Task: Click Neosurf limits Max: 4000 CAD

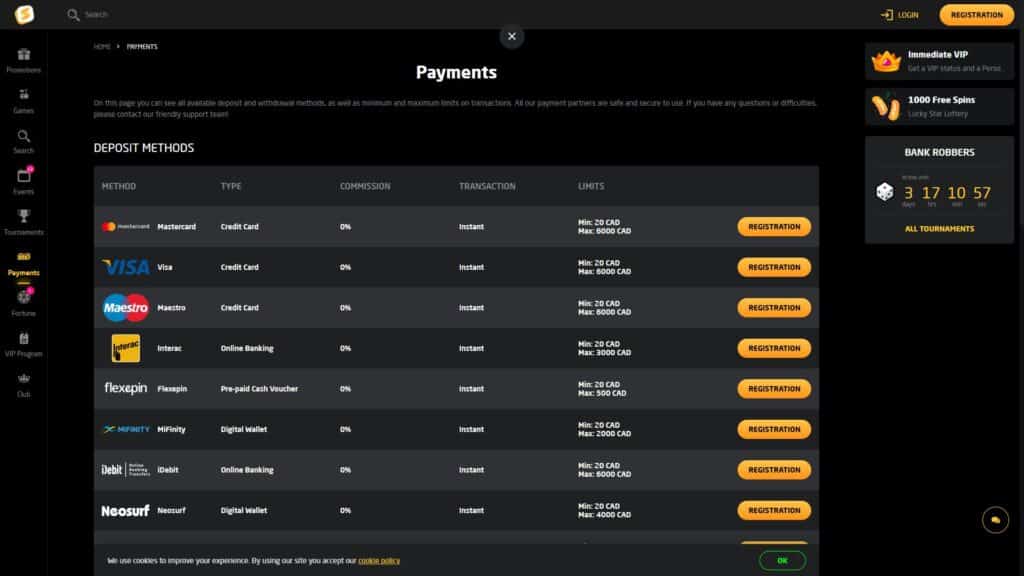Action: point(604,515)
